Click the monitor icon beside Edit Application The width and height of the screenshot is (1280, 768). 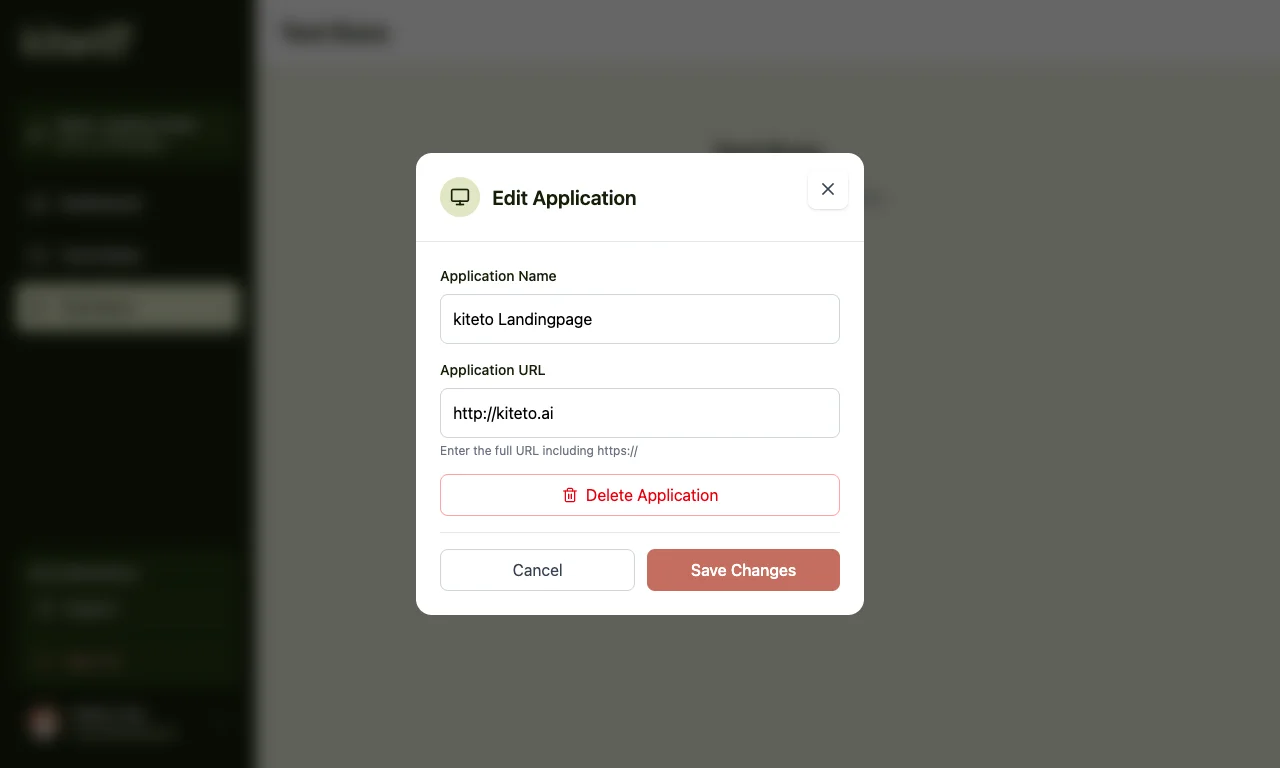(460, 197)
